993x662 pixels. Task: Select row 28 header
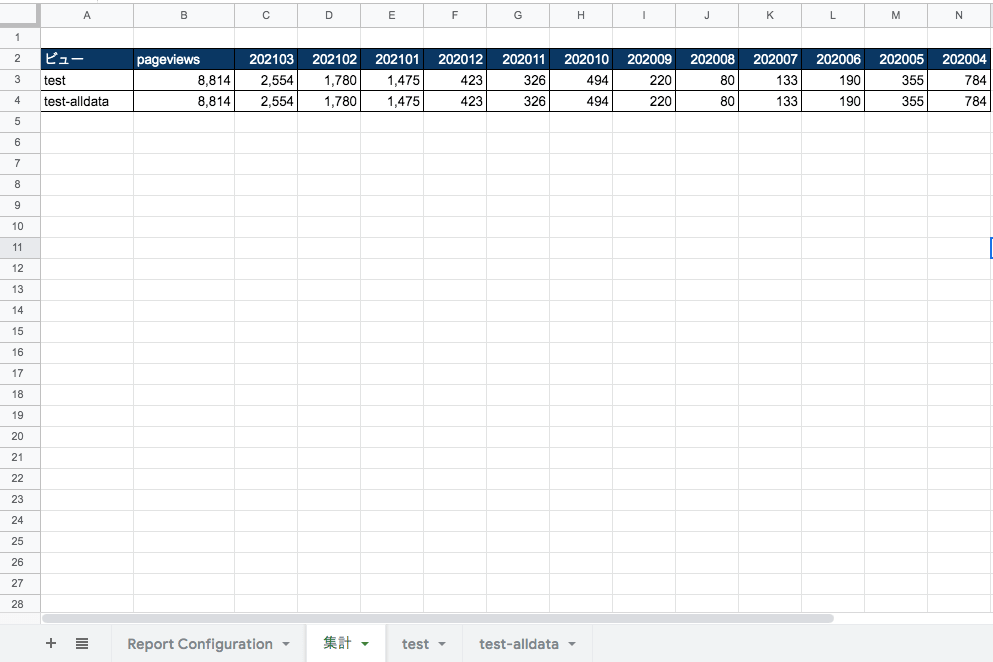[20, 604]
